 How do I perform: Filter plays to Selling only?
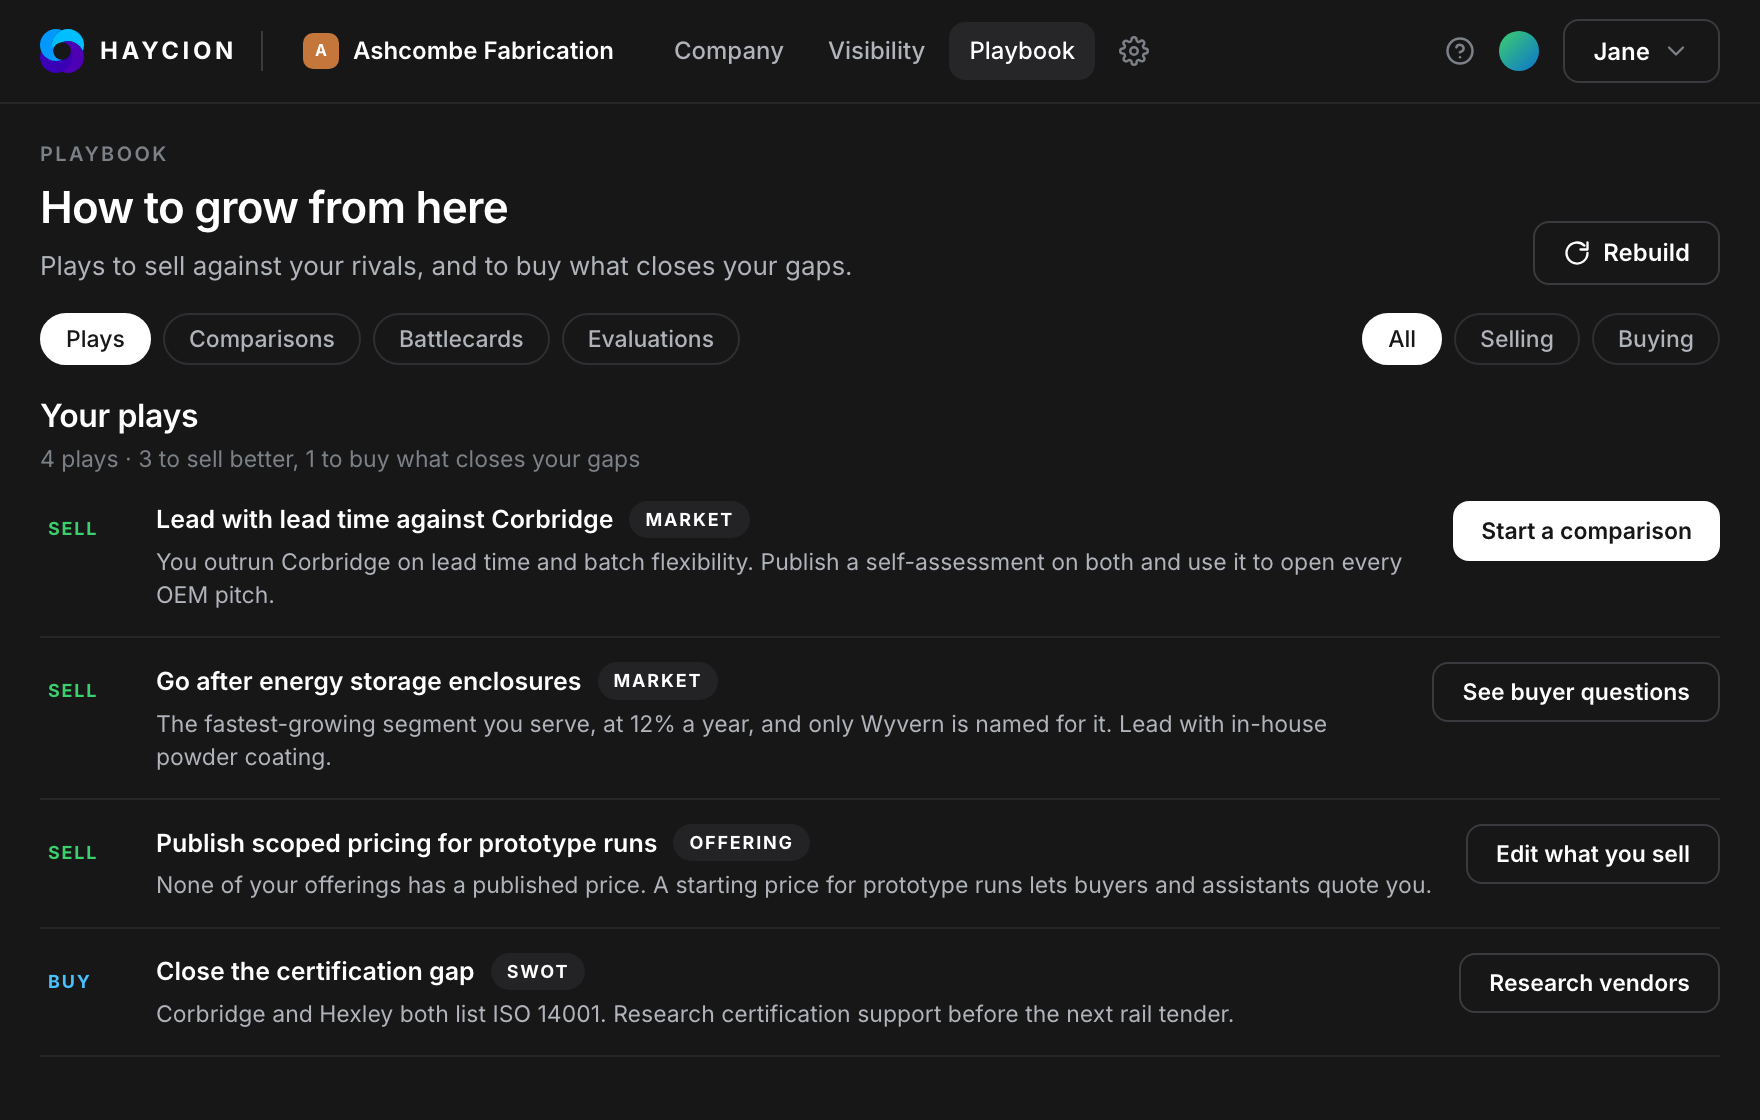pos(1516,339)
